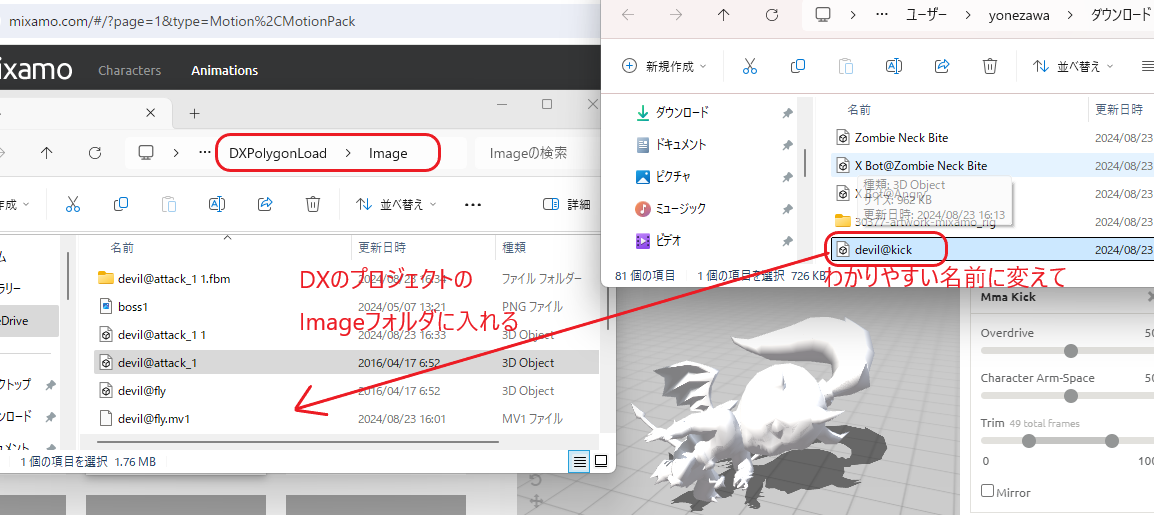The width and height of the screenshot is (1154, 515).
Task: Open Characters tab on Mixamo
Action: point(130,71)
